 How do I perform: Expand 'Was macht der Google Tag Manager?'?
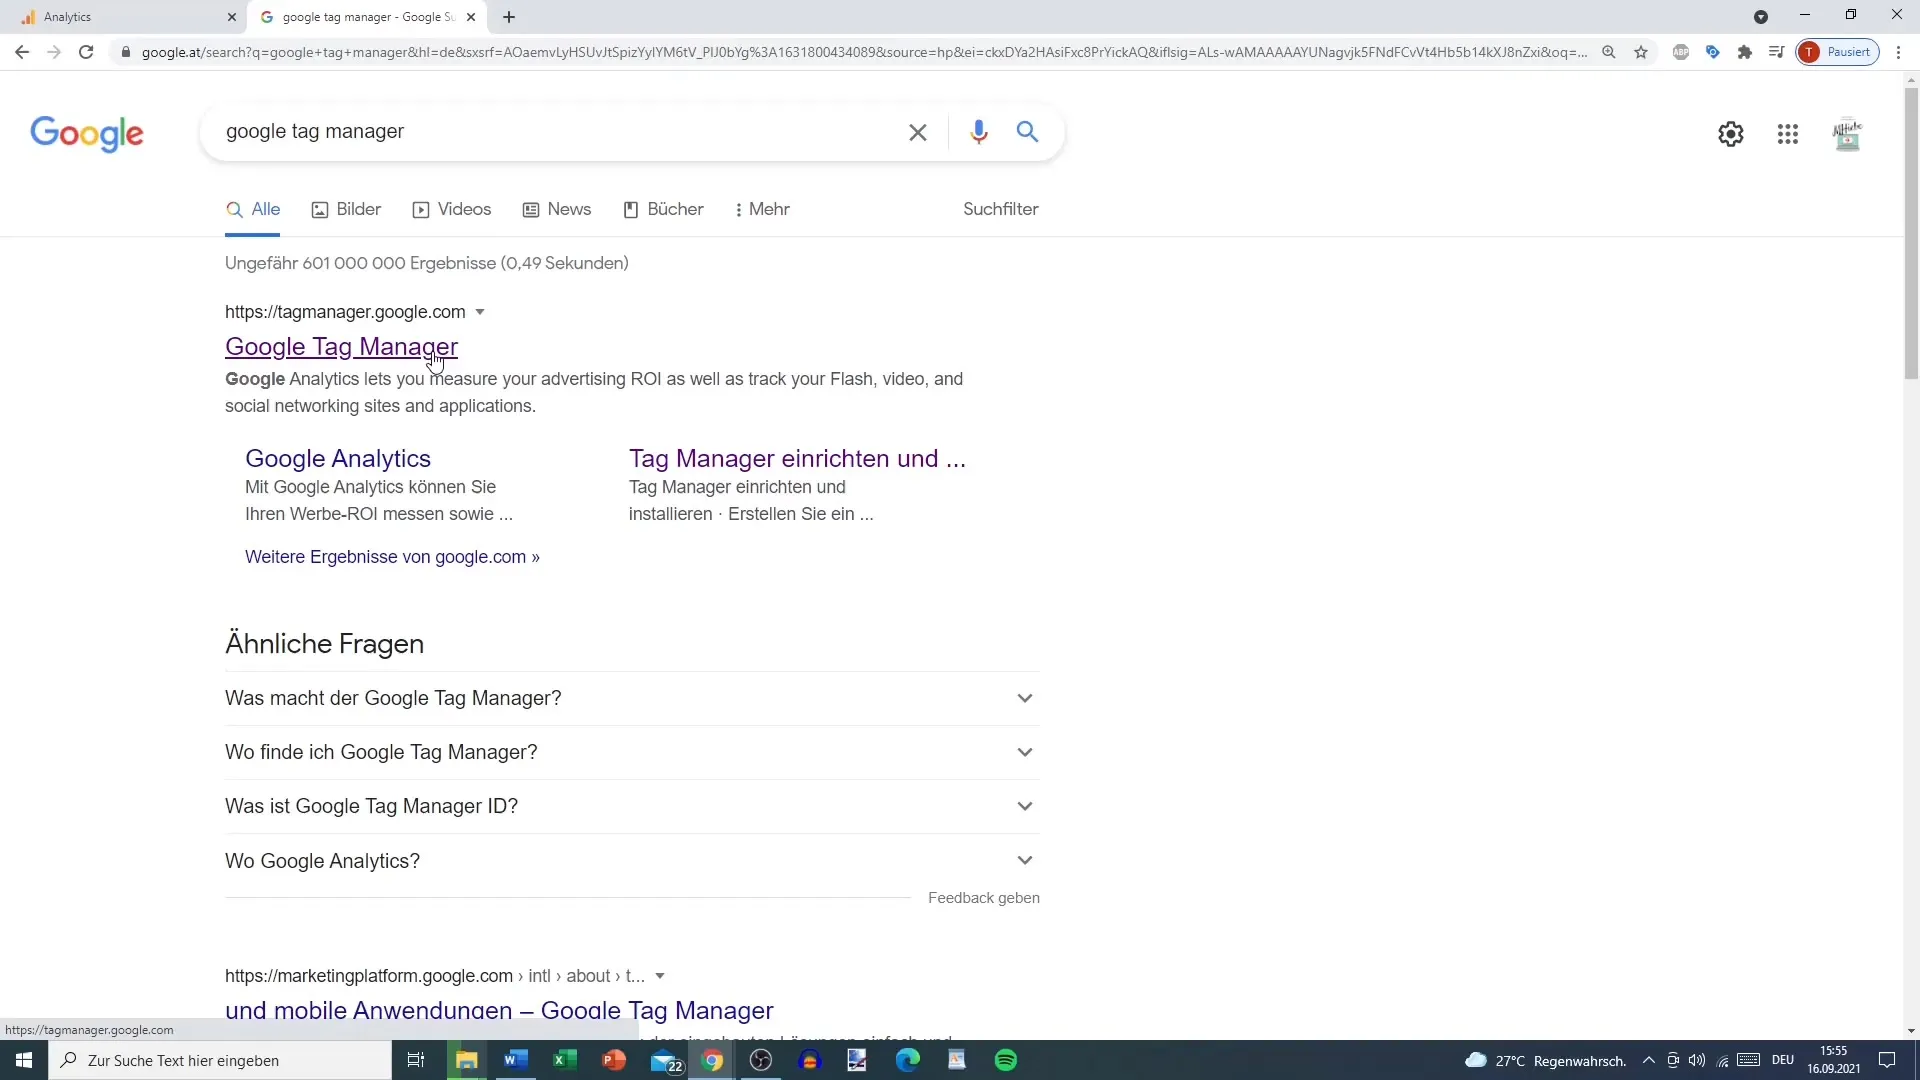pyautogui.click(x=632, y=698)
